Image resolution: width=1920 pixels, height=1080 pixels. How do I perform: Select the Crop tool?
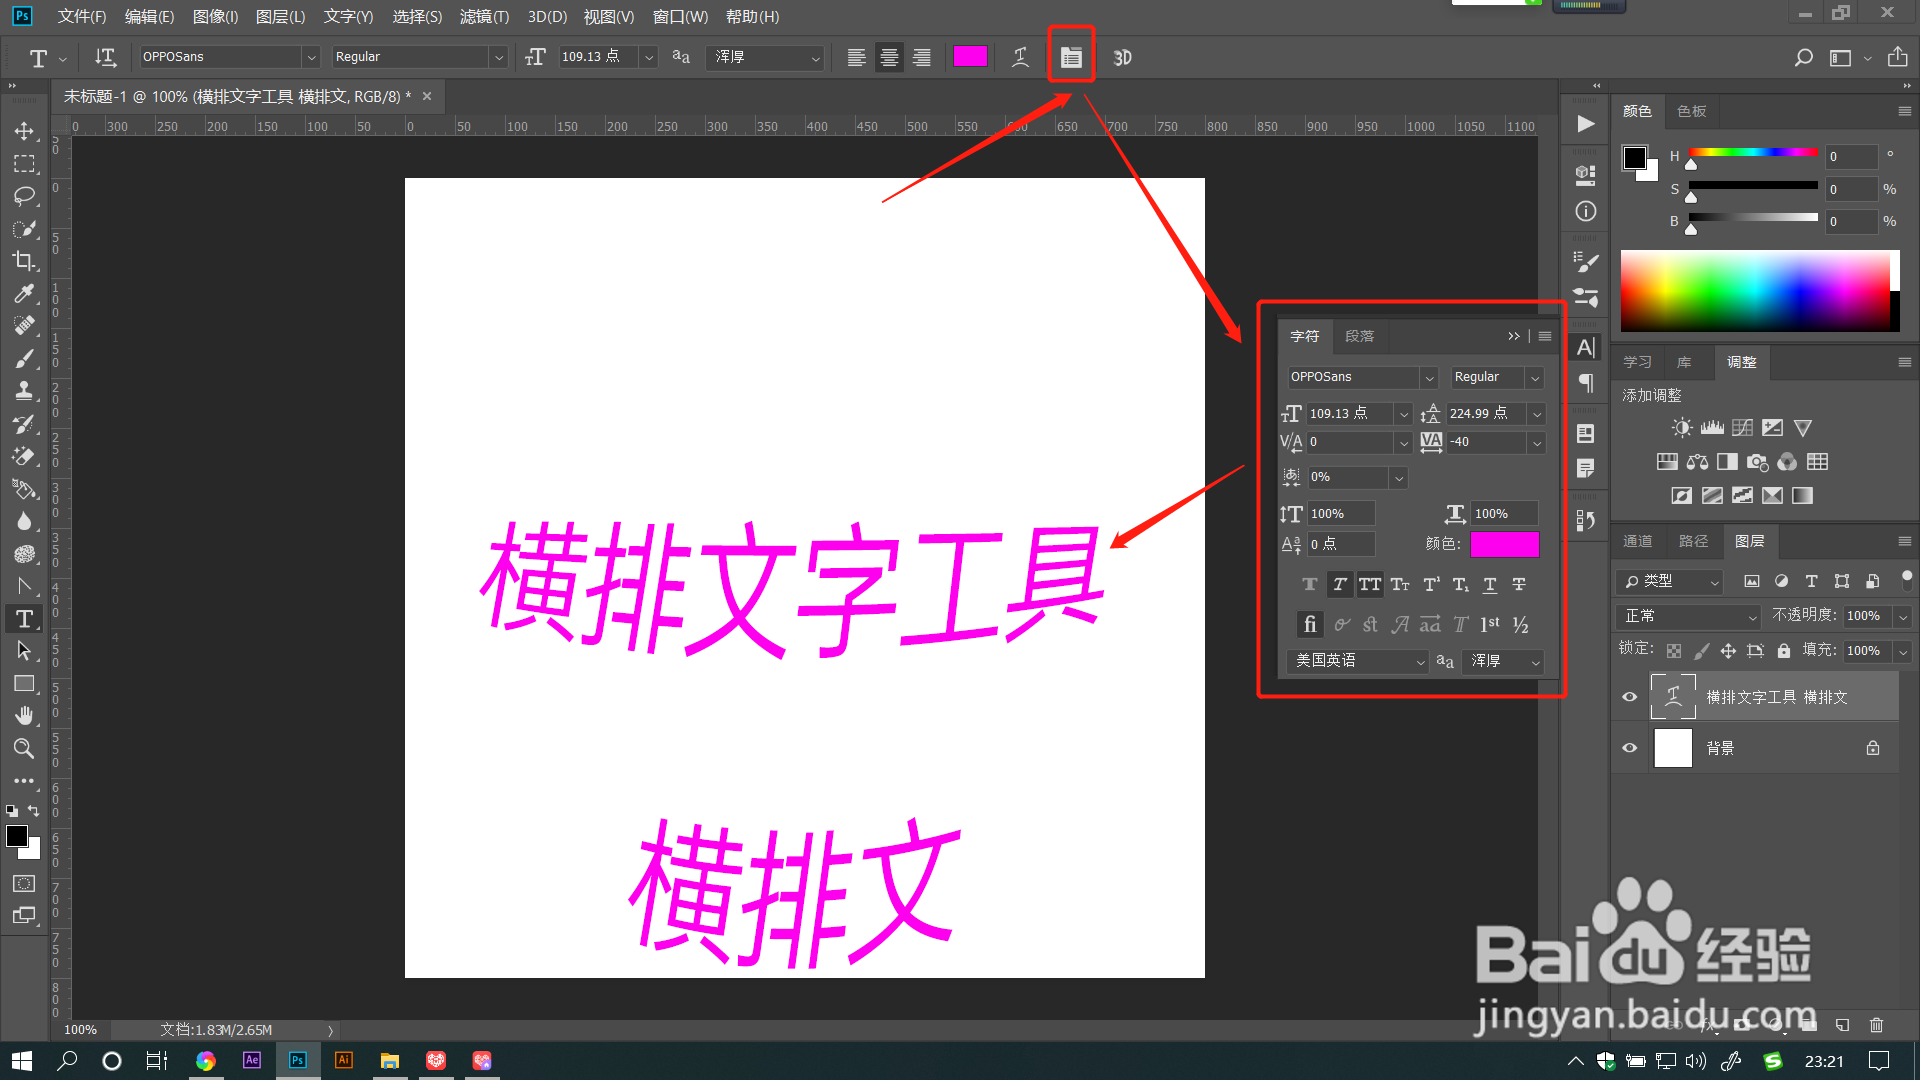pyautogui.click(x=24, y=261)
